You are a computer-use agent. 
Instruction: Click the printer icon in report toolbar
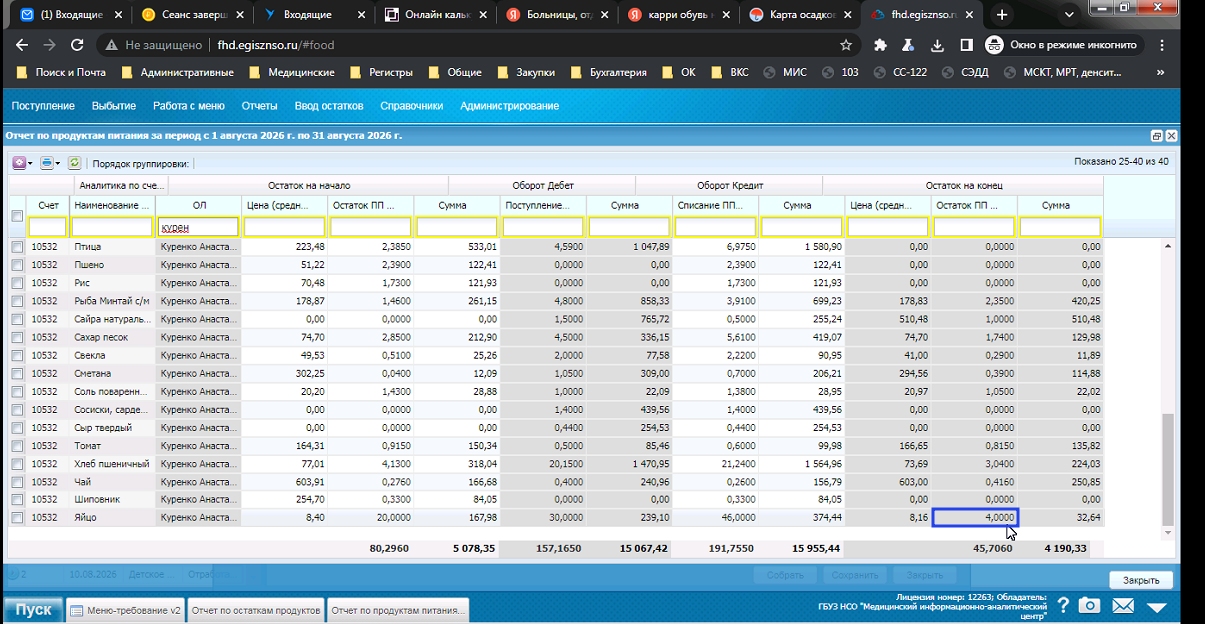pyautogui.click(x=47, y=162)
